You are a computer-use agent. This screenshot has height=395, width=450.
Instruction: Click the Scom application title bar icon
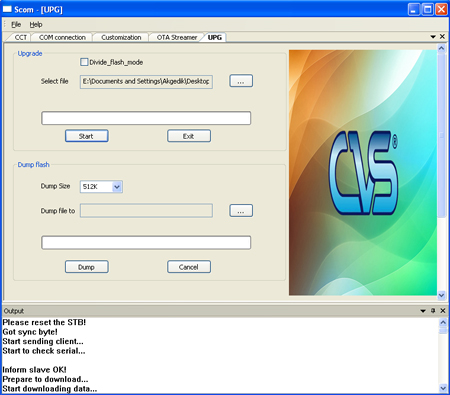pyautogui.click(x=7, y=9)
